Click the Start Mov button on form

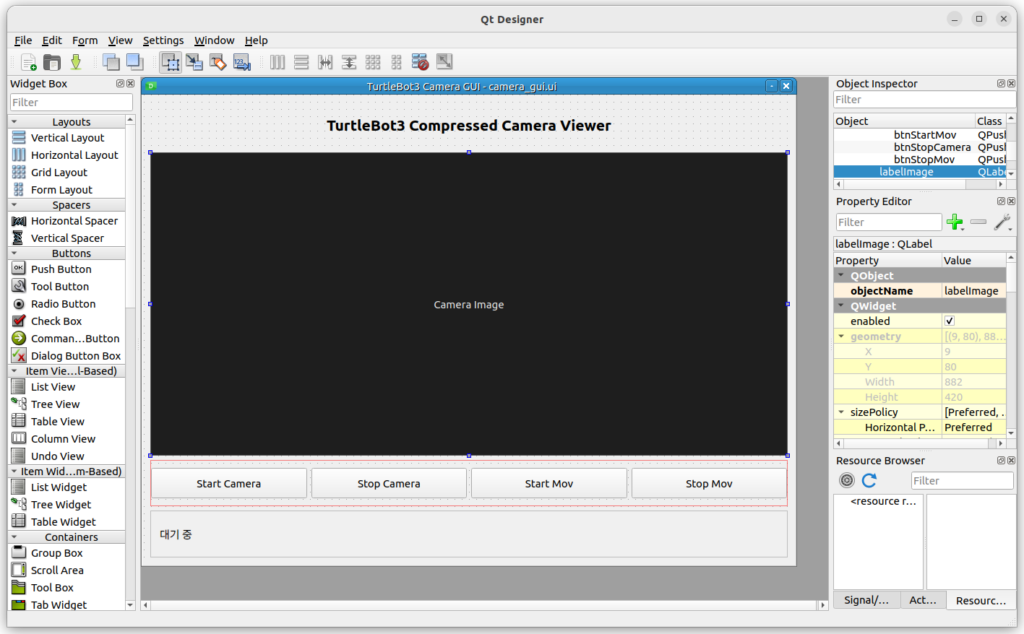pos(549,484)
